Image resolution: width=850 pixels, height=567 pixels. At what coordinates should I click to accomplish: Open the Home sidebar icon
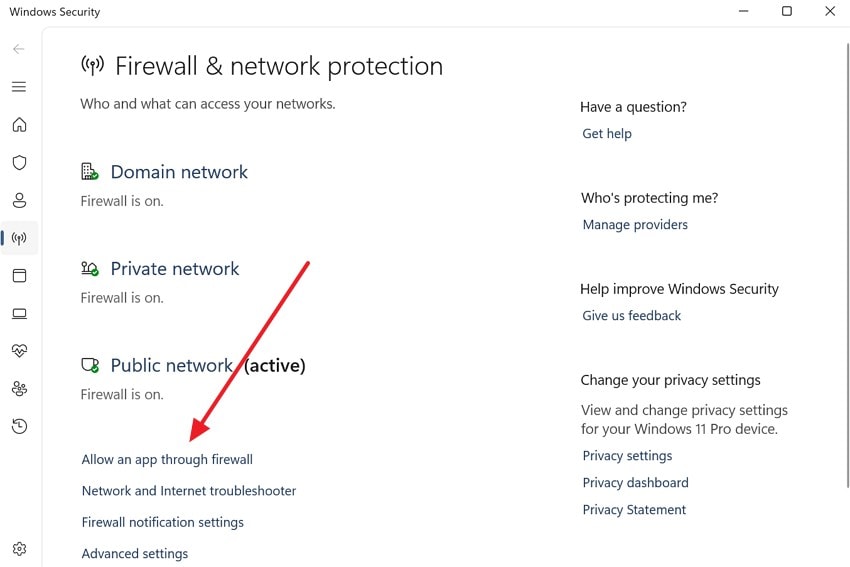(x=19, y=125)
